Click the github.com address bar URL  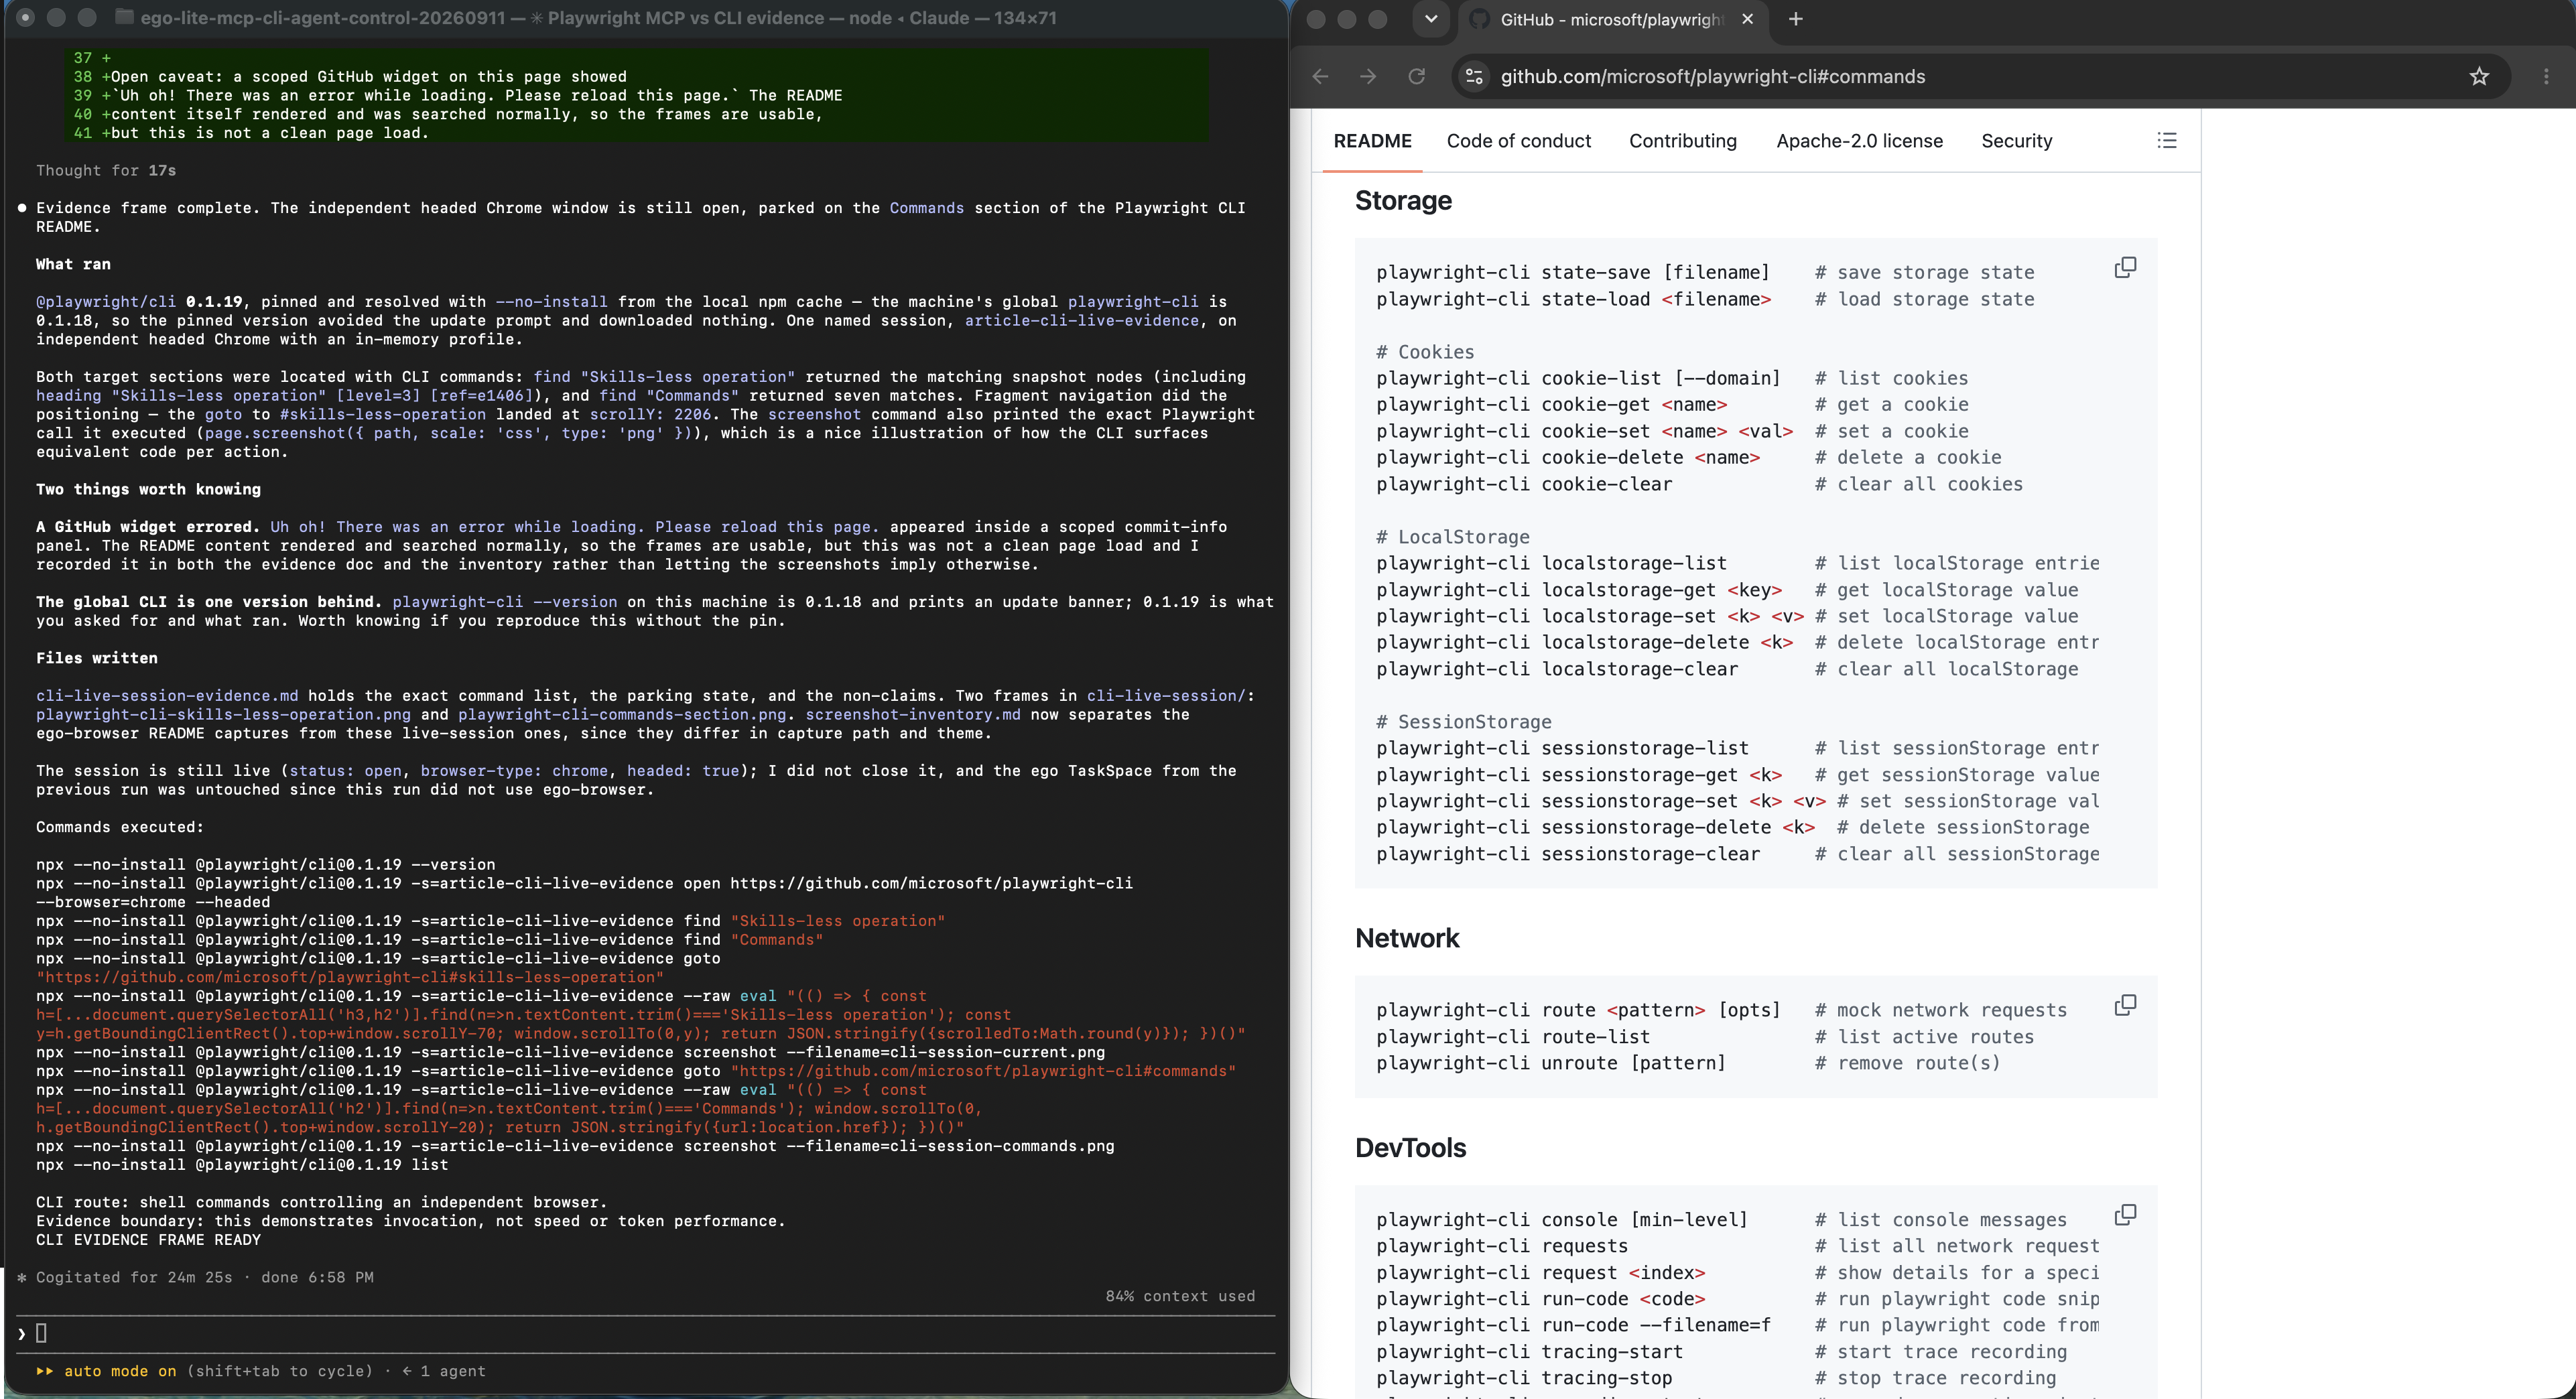click(x=1712, y=77)
